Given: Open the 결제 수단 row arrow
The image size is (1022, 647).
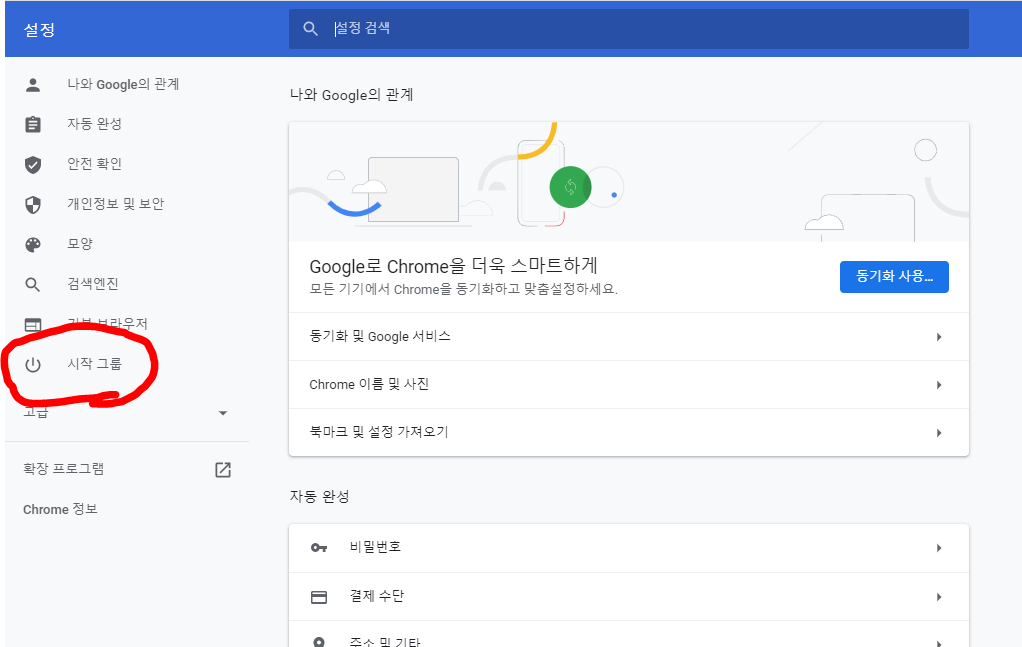Looking at the screenshot, I should [939, 597].
